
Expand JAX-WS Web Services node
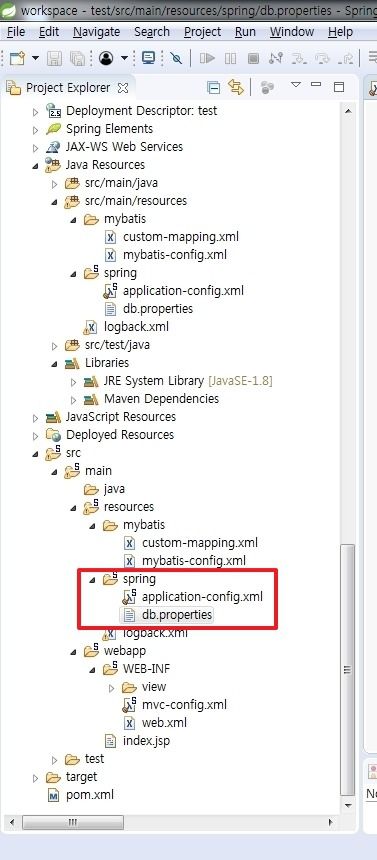coord(36,148)
